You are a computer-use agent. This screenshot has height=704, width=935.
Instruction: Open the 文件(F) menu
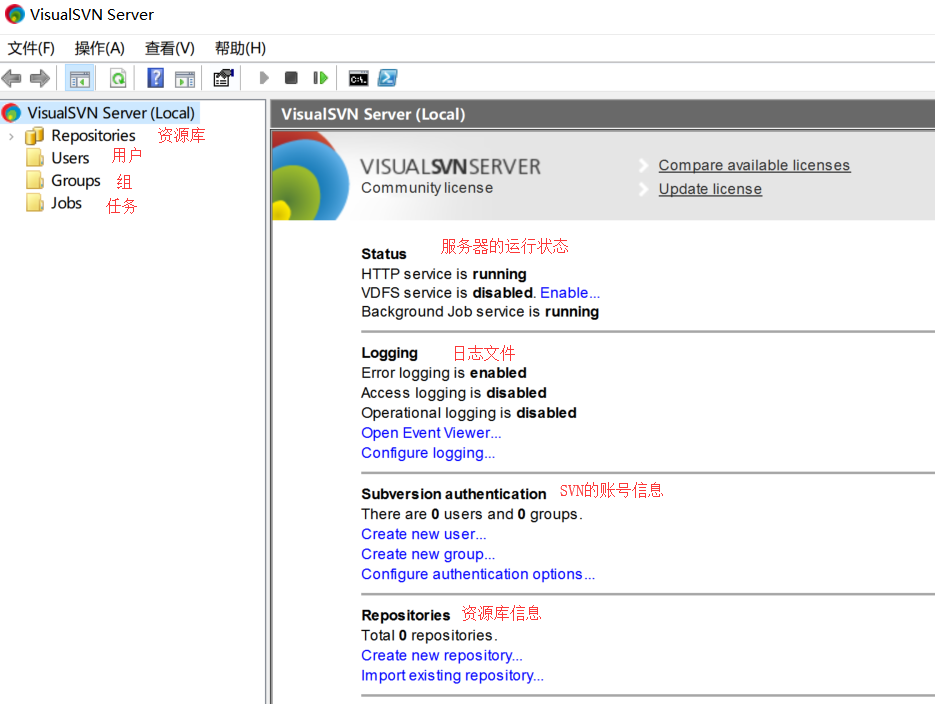tap(31, 48)
